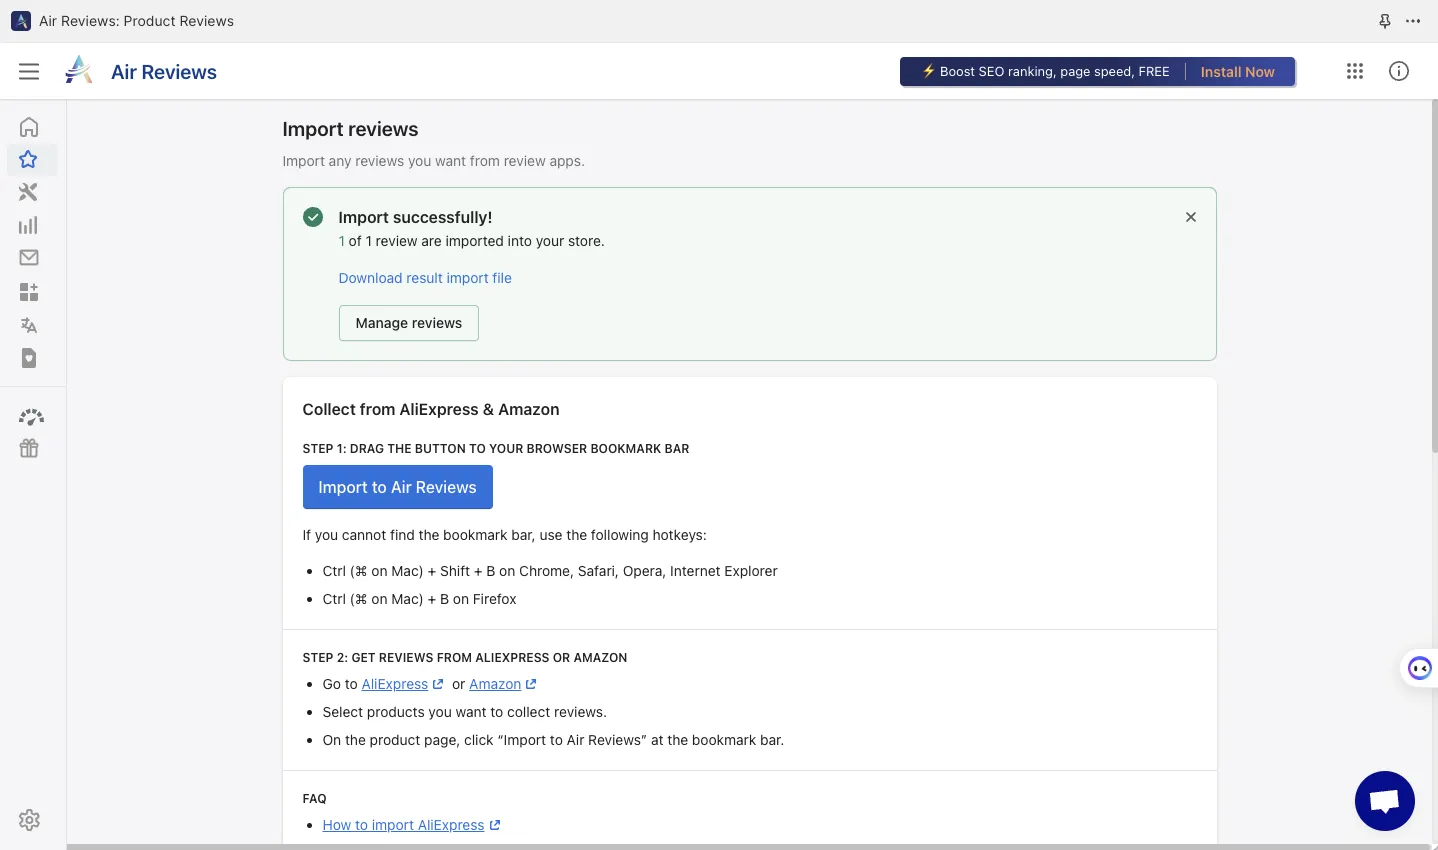Screen dimensions: 1438x850
Task: Open the envelope email sidebar icon
Action: [x=29, y=258]
